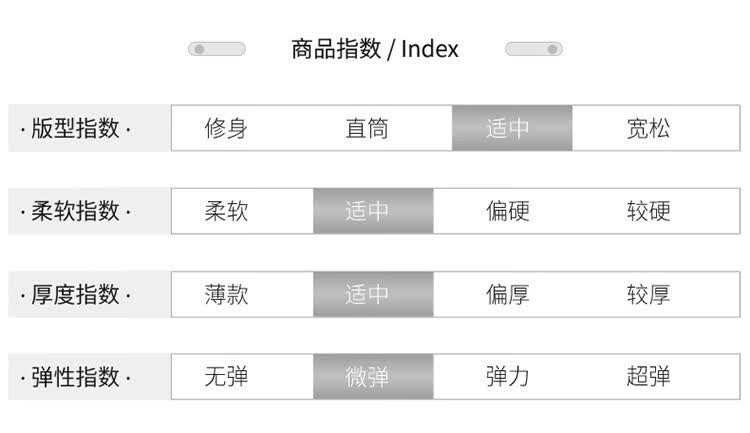Screen dimensions: 750x433
Task: Select 直筒 fit option
Action: point(367,129)
